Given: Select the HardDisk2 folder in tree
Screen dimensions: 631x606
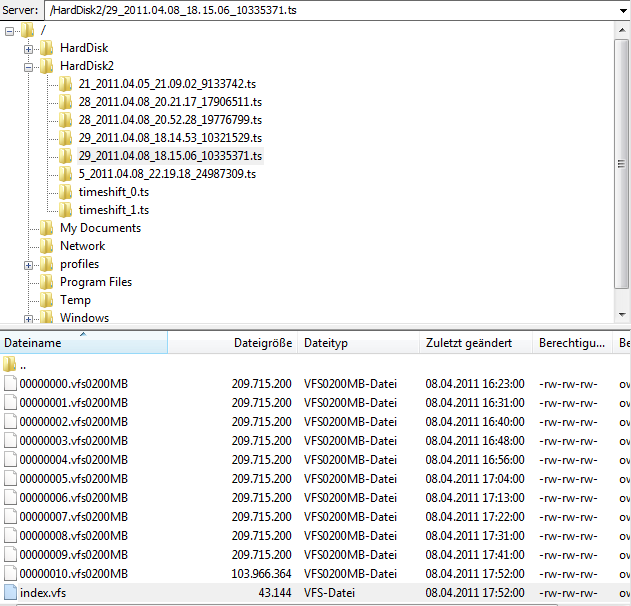Looking at the screenshot, I should point(87,66).
